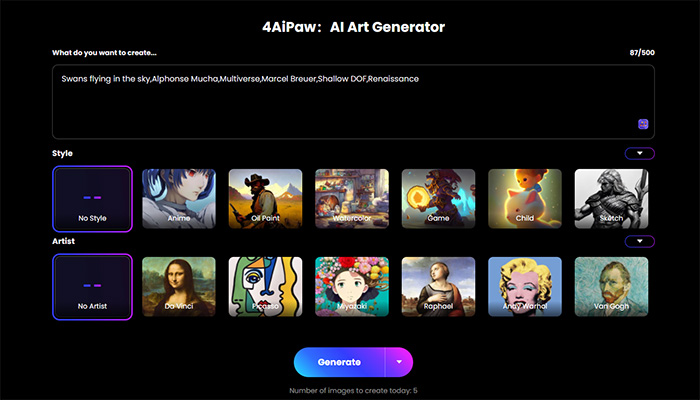Pick the Picasso artist tile
The image size is (700, 400).
[265, 287]
